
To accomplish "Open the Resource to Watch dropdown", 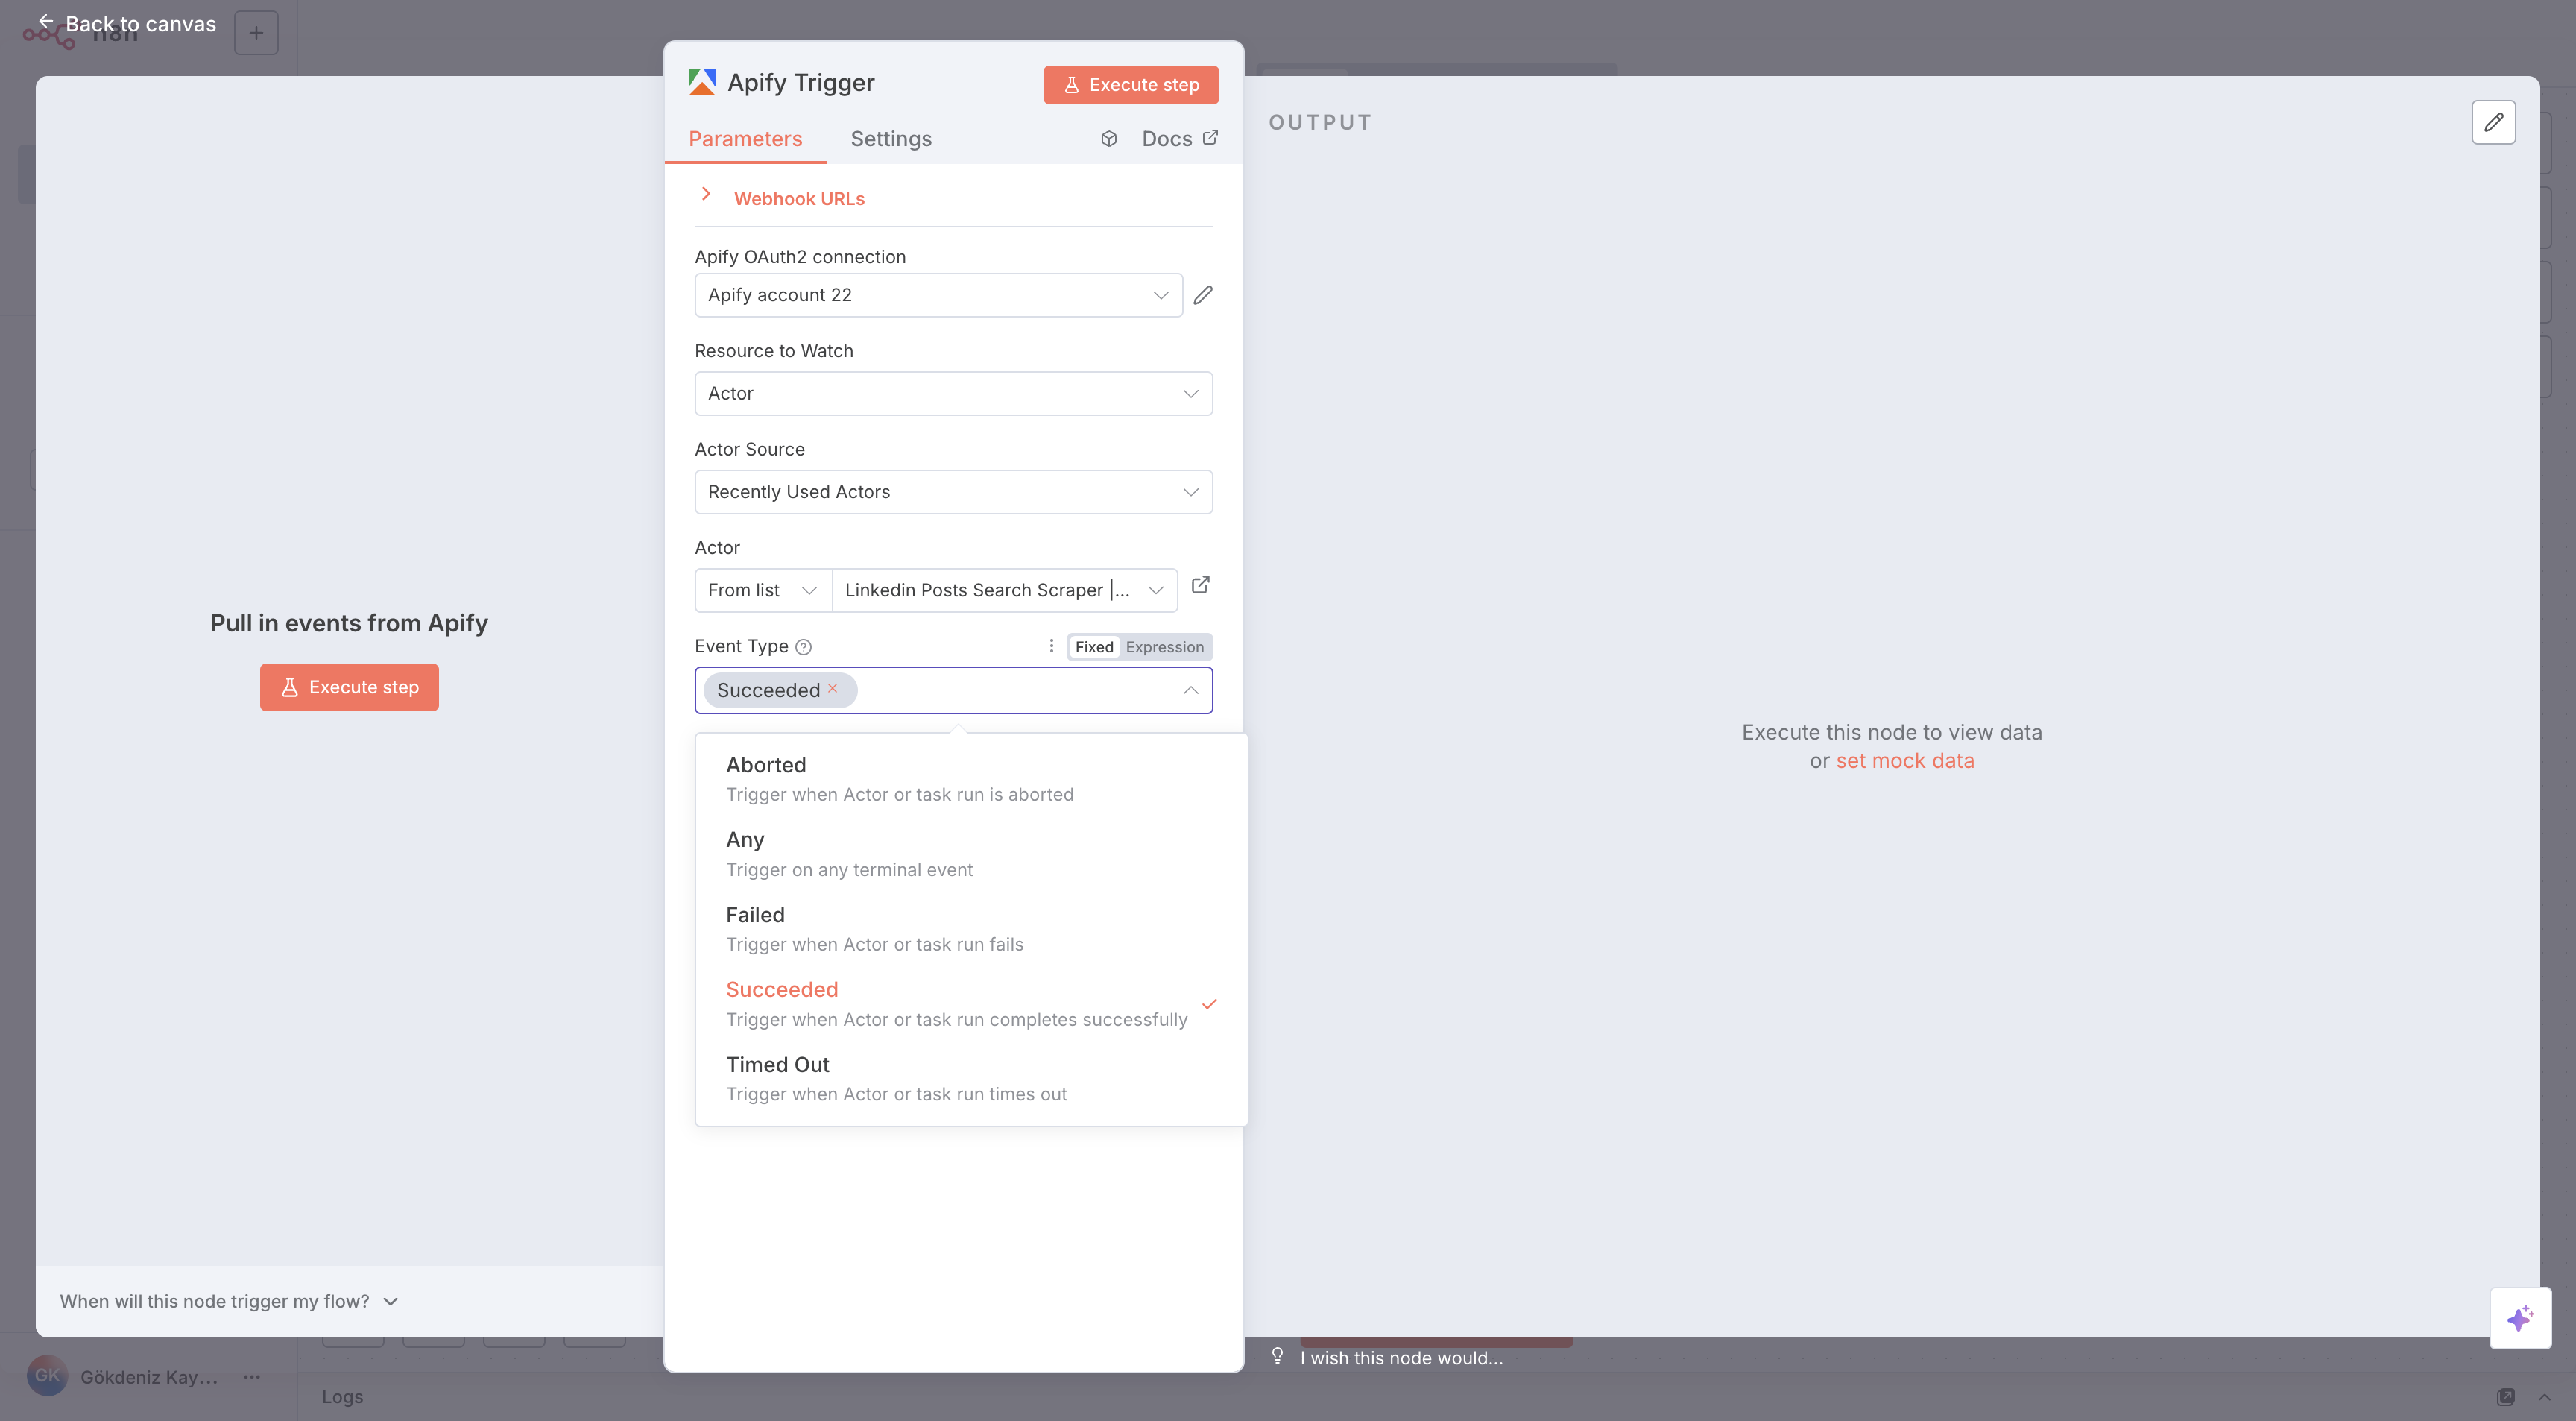I will click(952, 393).
